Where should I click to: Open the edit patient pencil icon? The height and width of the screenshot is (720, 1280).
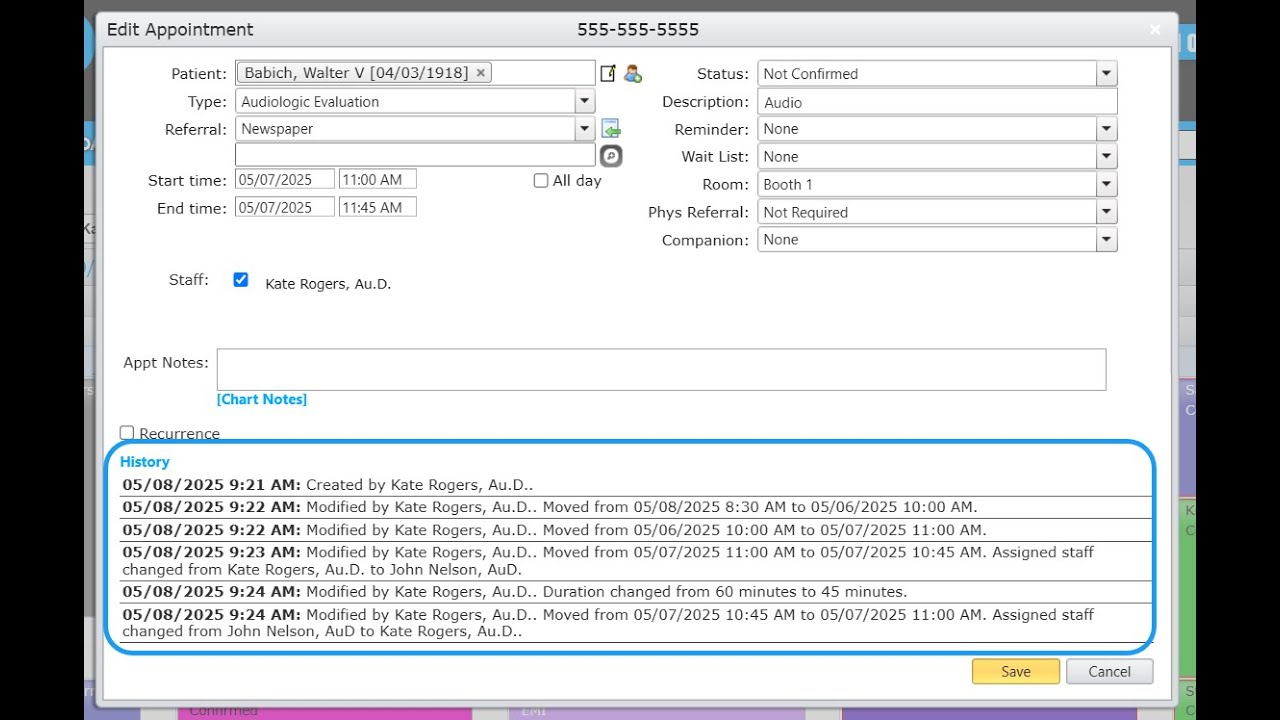click(x=608, y=73)
